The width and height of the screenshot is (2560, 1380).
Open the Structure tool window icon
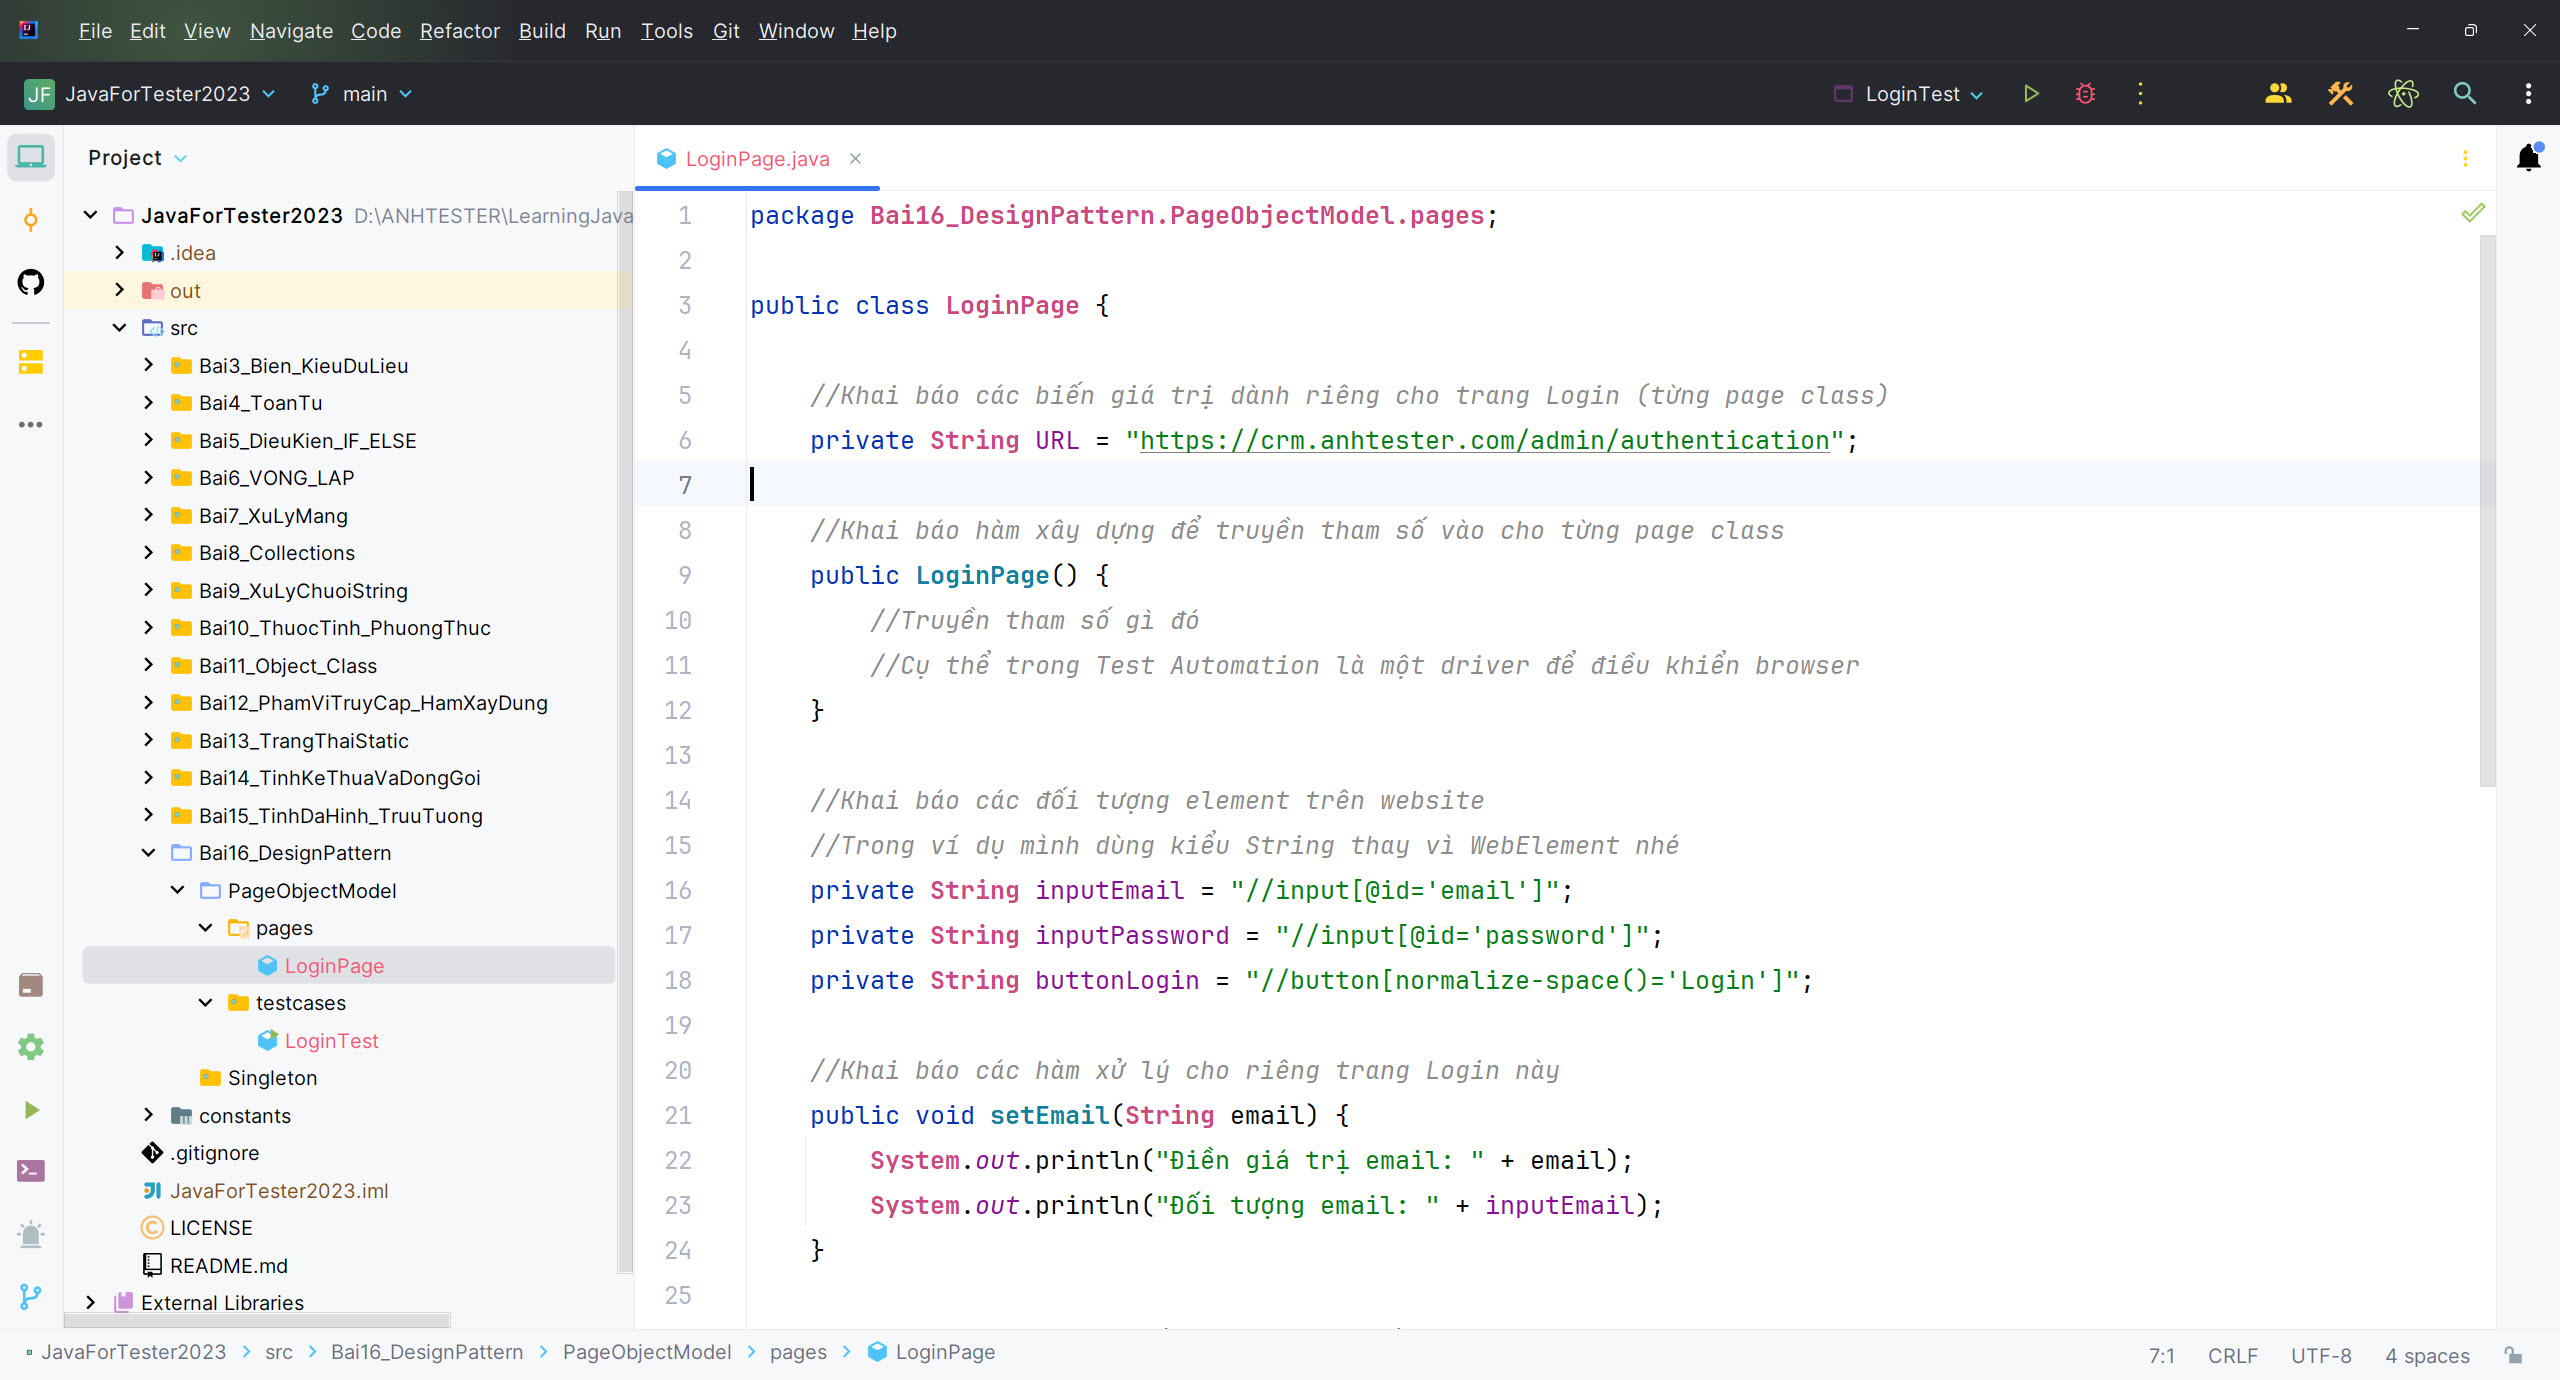[x=31, y=362]
